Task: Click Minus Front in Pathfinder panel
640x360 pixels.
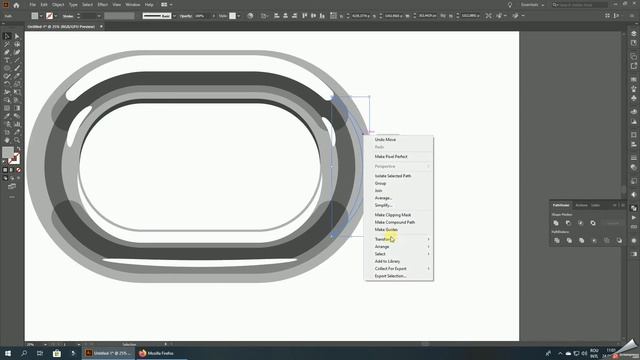Action: [x=568, y=223]
